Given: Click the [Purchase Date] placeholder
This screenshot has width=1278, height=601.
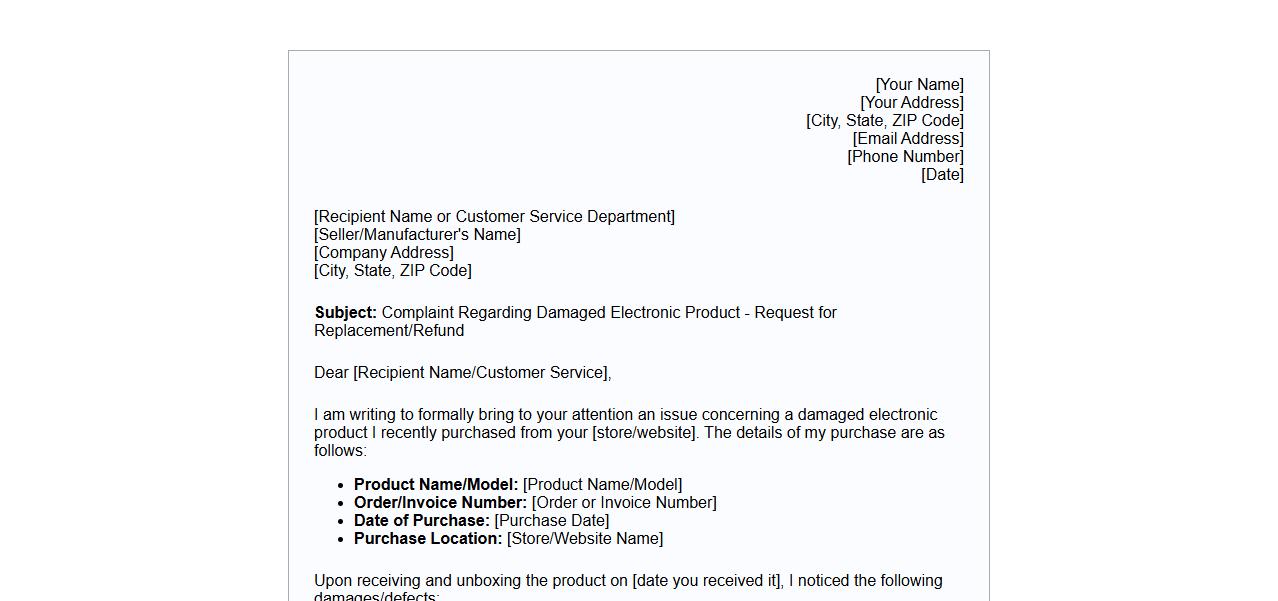Looking at the screenshot, I should click(551, 521).
